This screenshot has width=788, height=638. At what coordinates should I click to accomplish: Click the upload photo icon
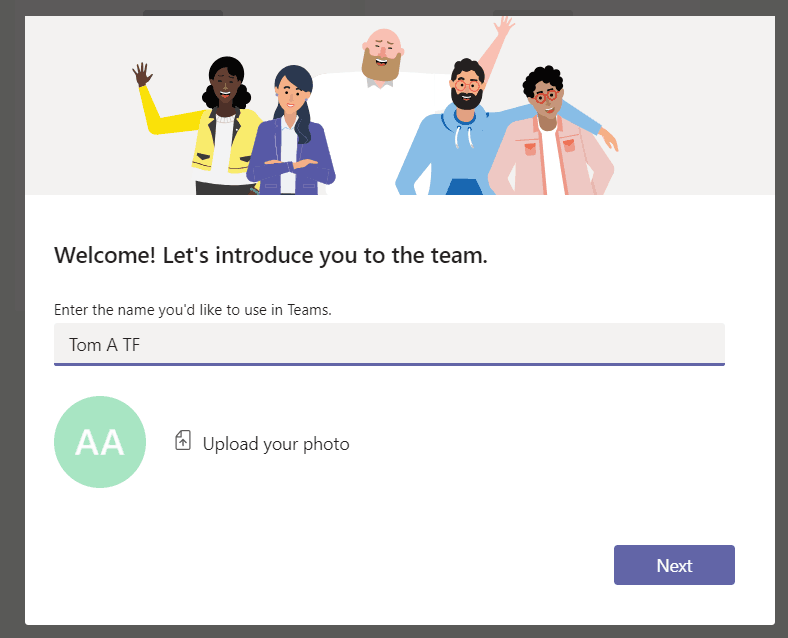coord(183,441)
